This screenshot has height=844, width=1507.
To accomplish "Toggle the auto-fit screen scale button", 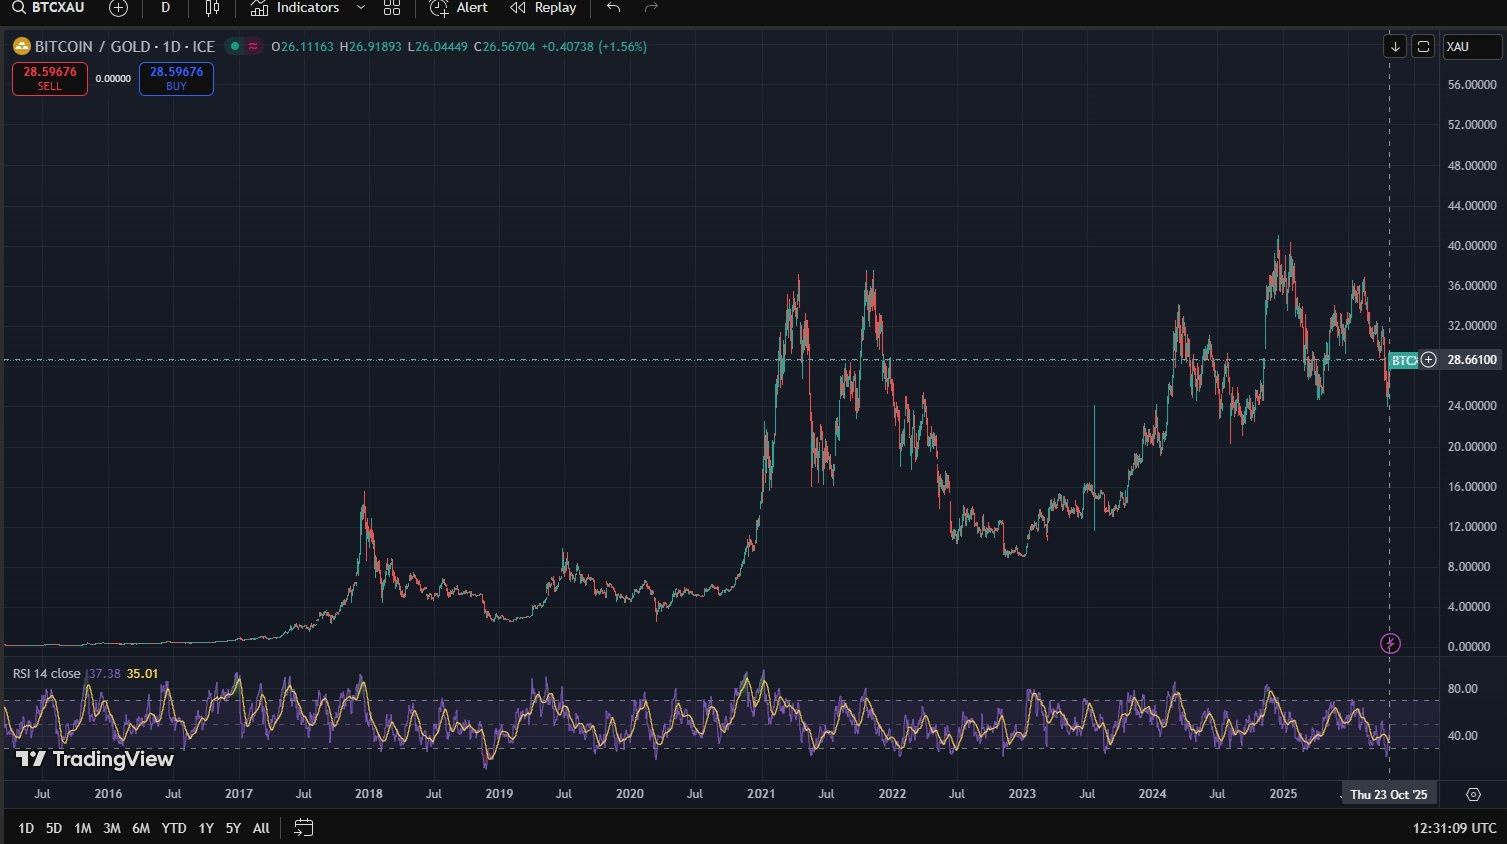I will pyautogui.click(x=1423, y=47).
